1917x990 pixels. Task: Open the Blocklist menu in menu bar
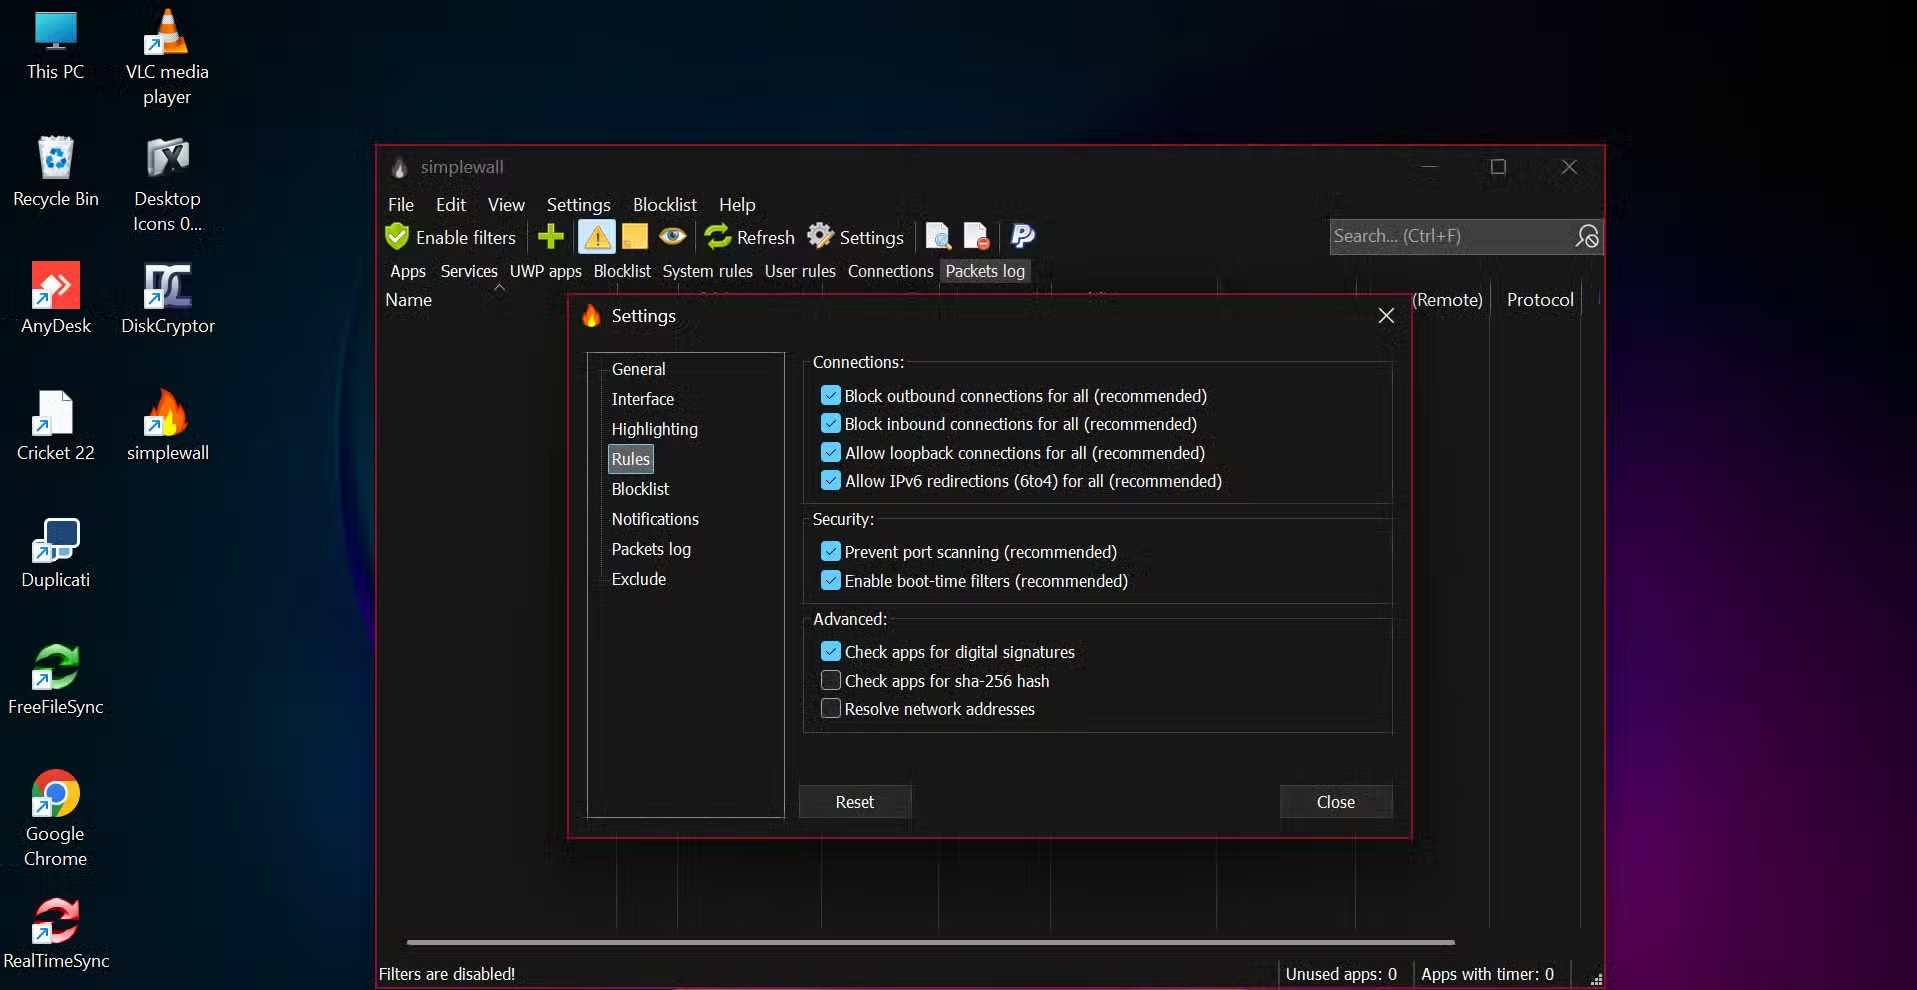[x=664, y=205]
